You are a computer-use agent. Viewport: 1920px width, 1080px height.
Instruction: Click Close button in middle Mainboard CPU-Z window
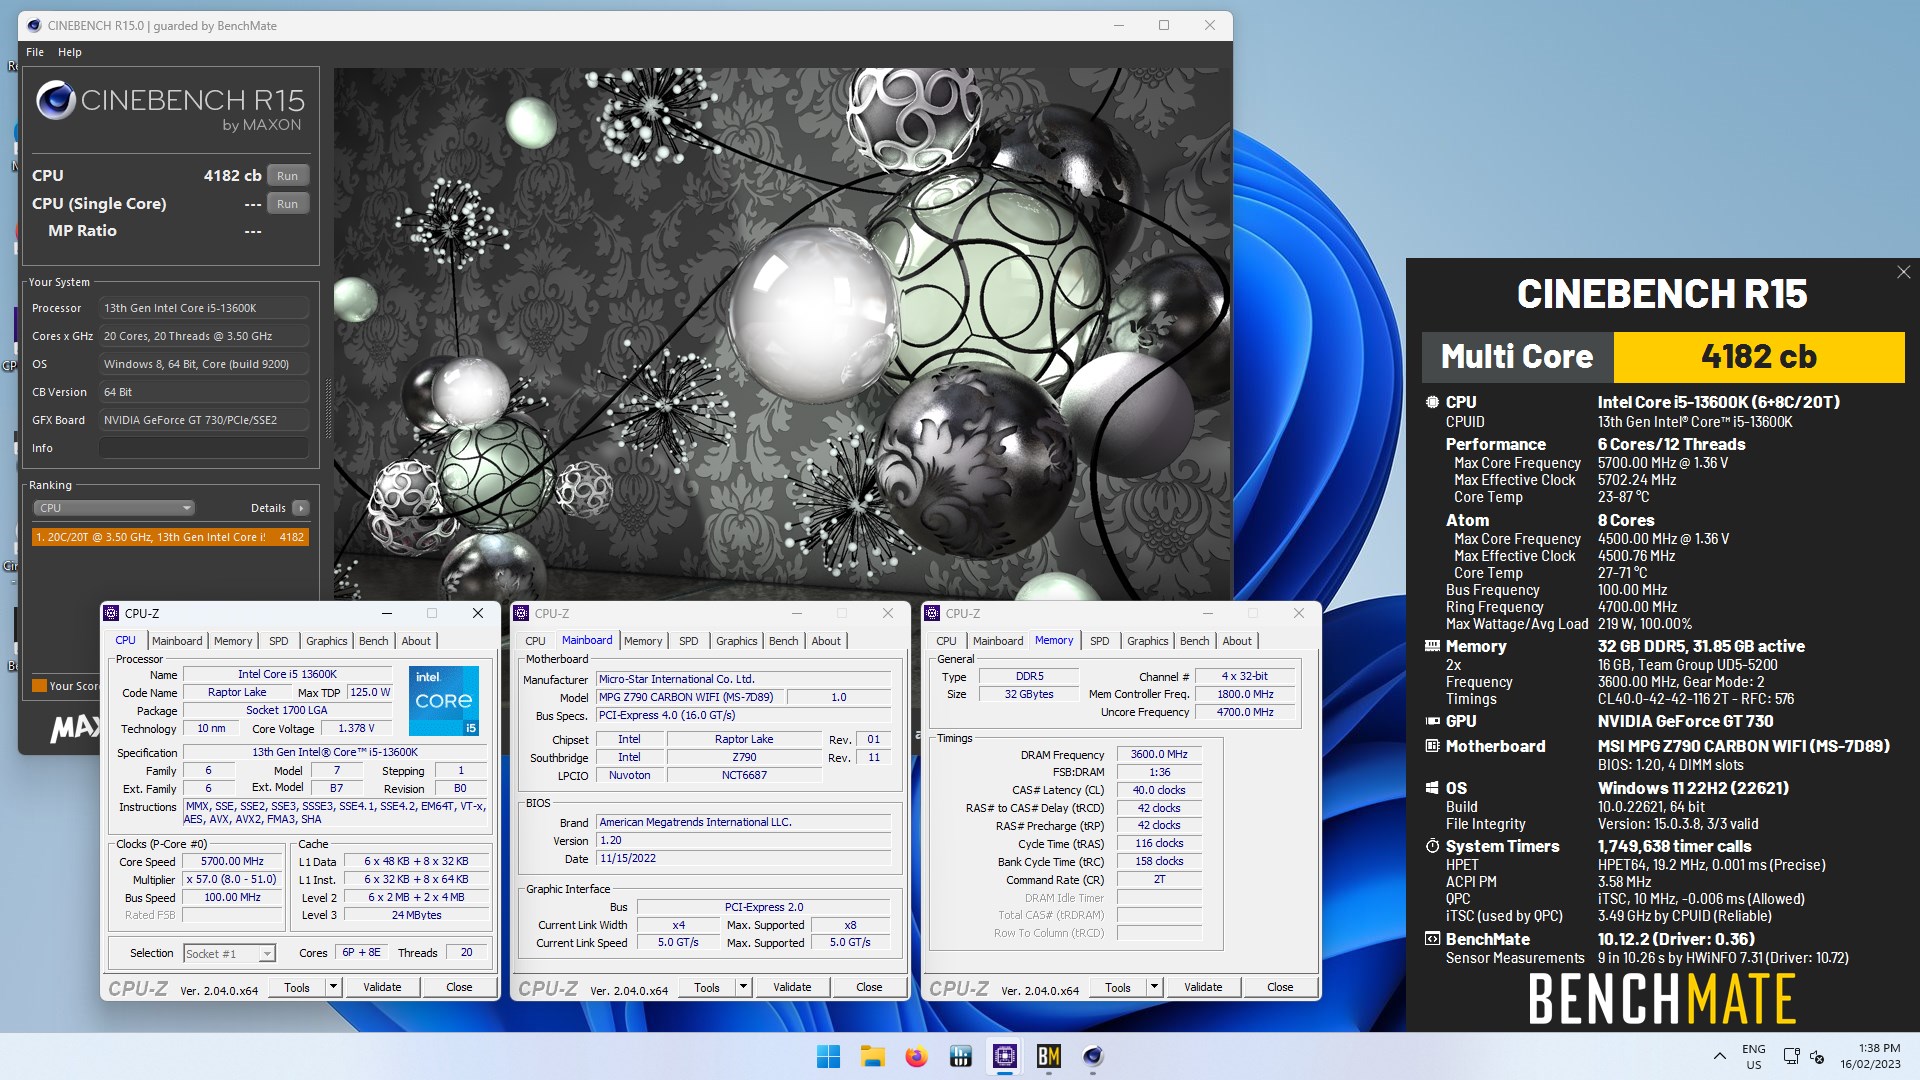coord(869,987)
